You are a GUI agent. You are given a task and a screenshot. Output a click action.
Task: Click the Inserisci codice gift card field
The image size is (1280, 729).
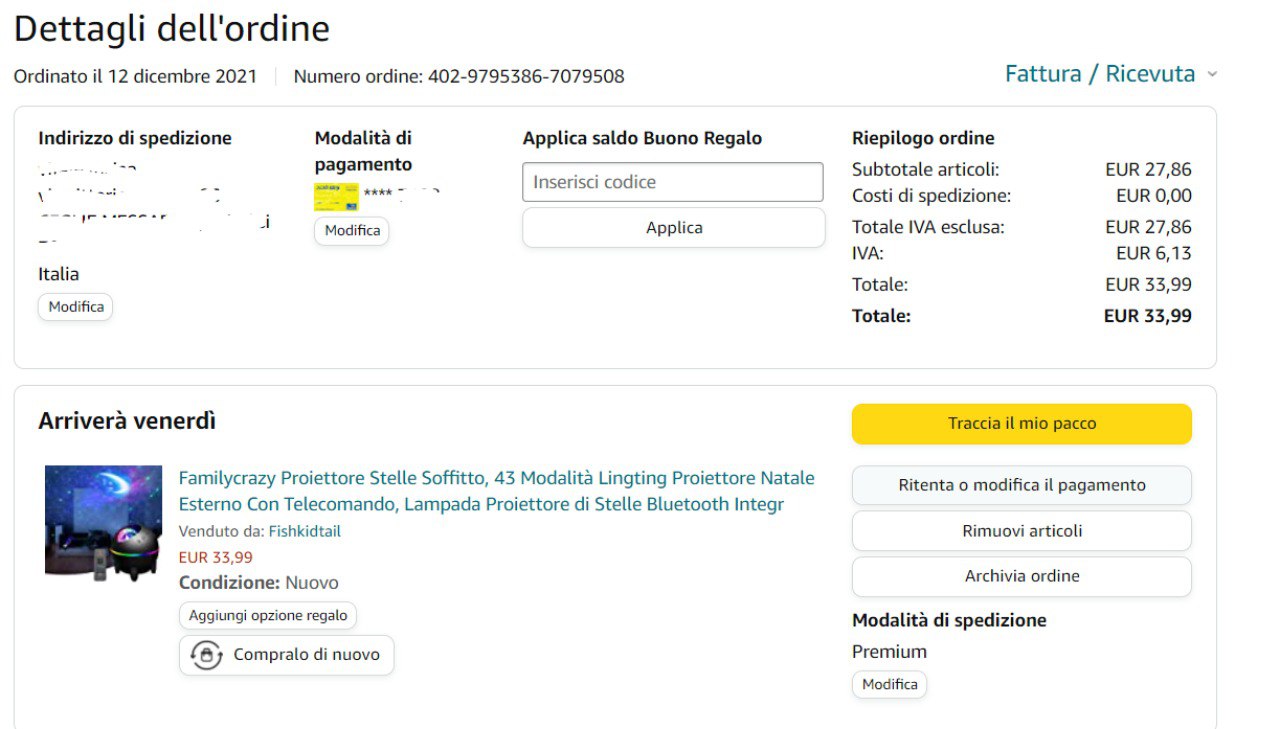click(x=672, y=182)
